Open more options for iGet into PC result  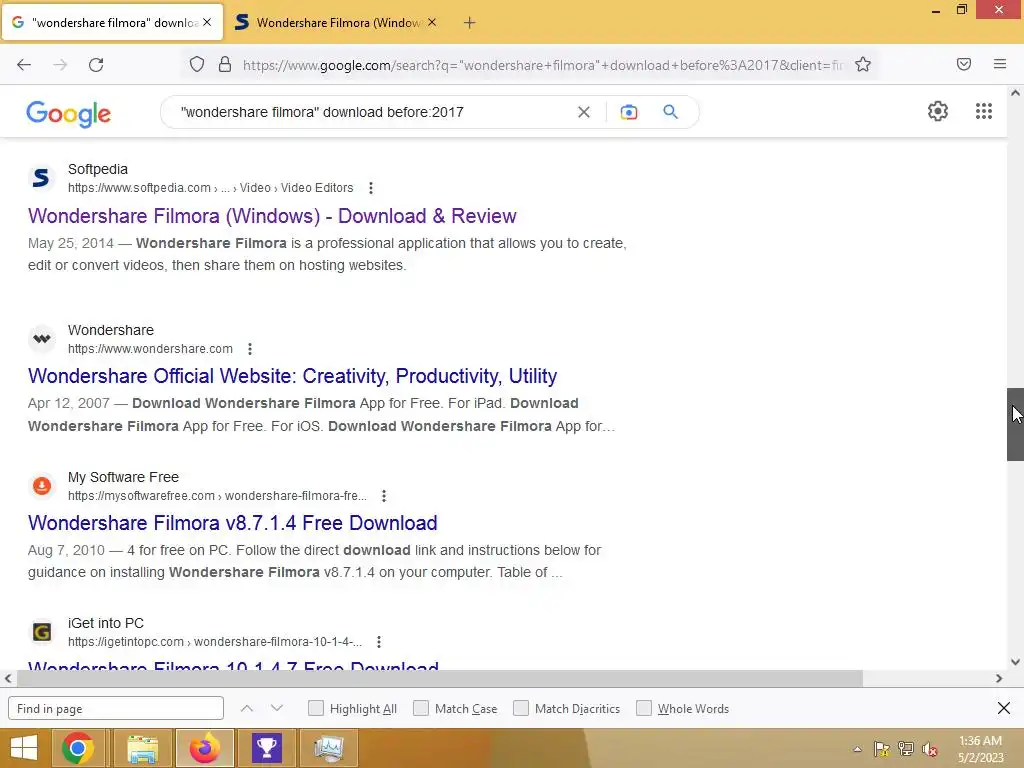379,642
